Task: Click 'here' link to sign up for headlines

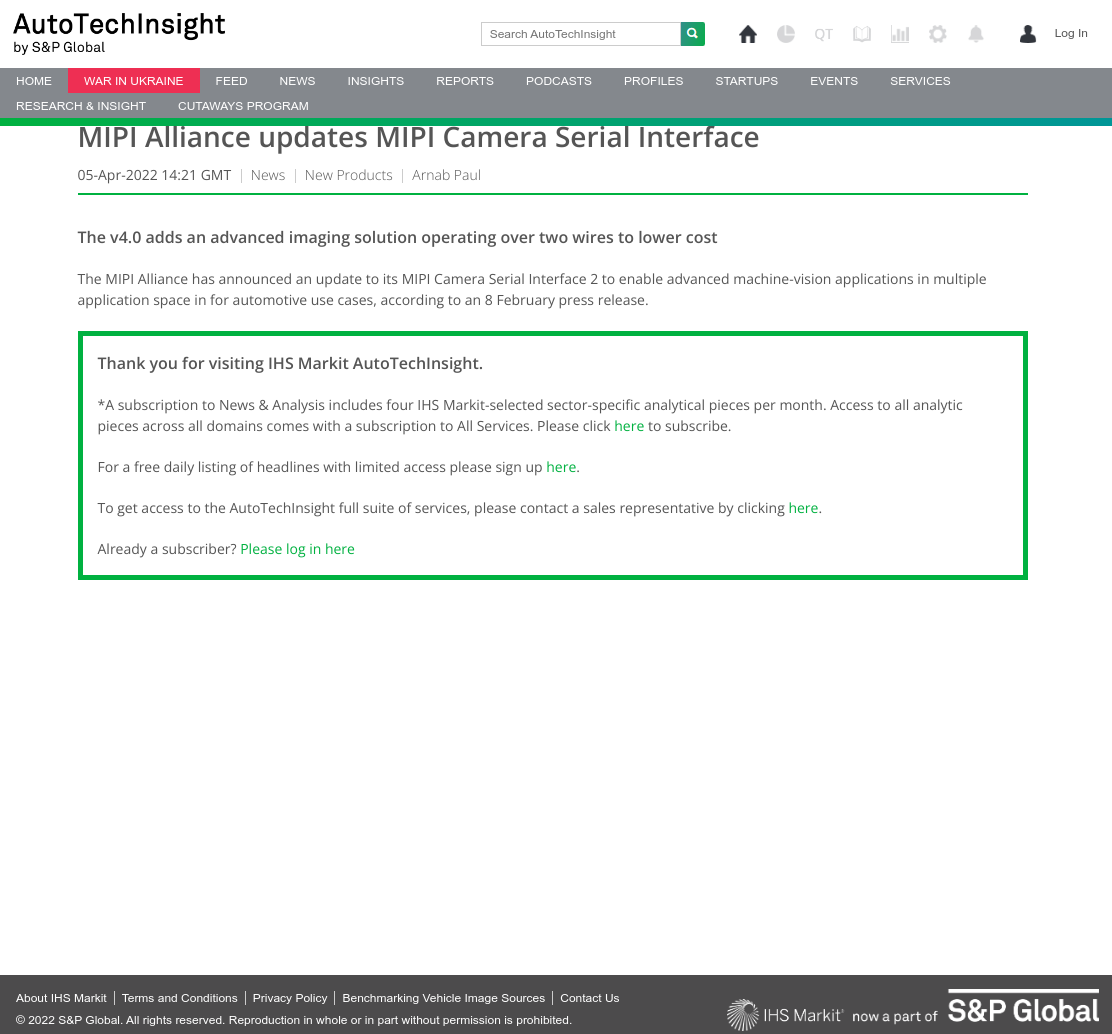Action: point(561,467)
